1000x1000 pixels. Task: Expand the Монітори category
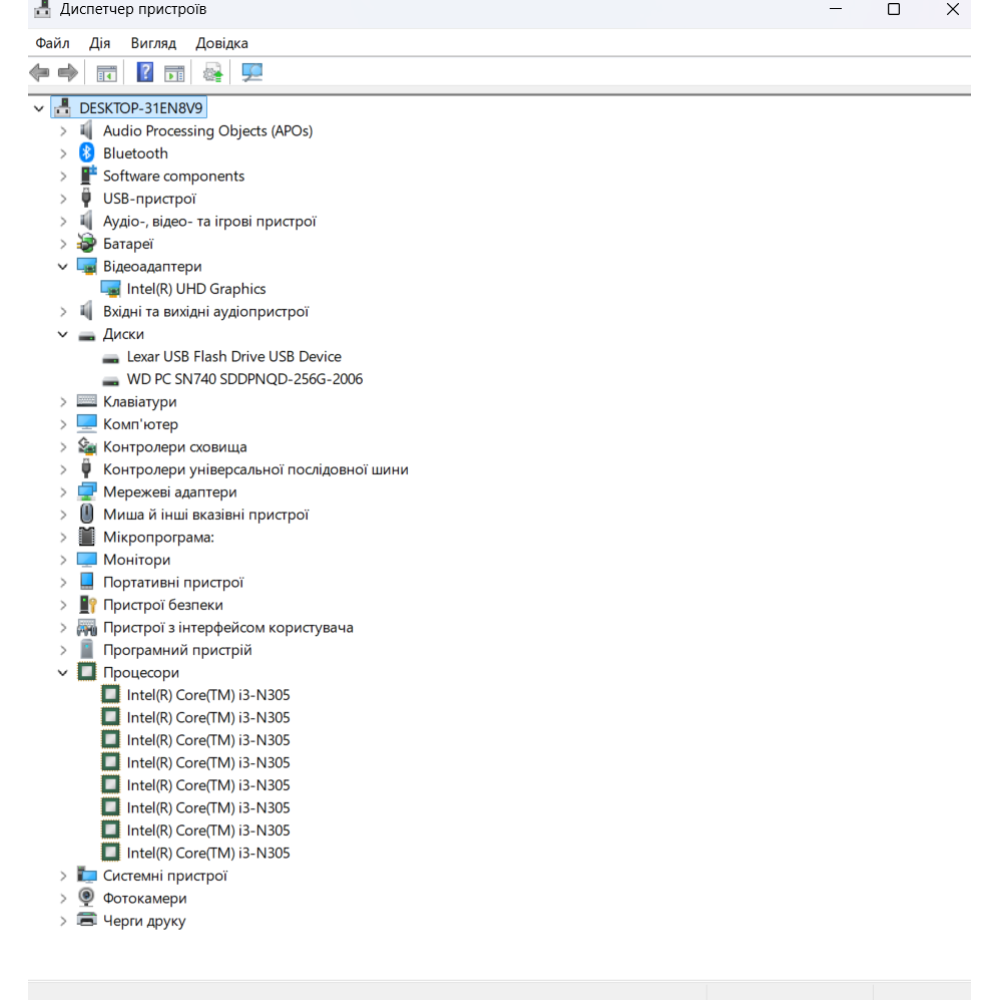click(62, 559)
